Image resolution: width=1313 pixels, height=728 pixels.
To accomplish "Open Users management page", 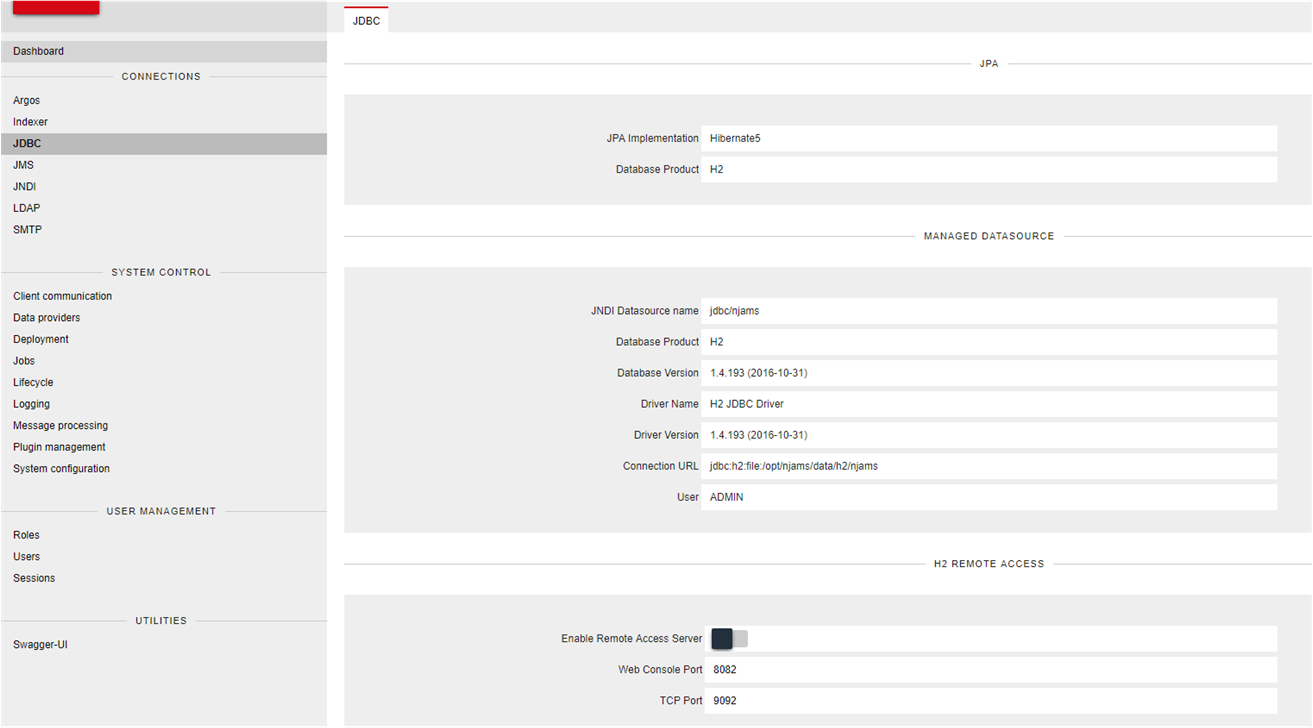I will click(26, 557).
